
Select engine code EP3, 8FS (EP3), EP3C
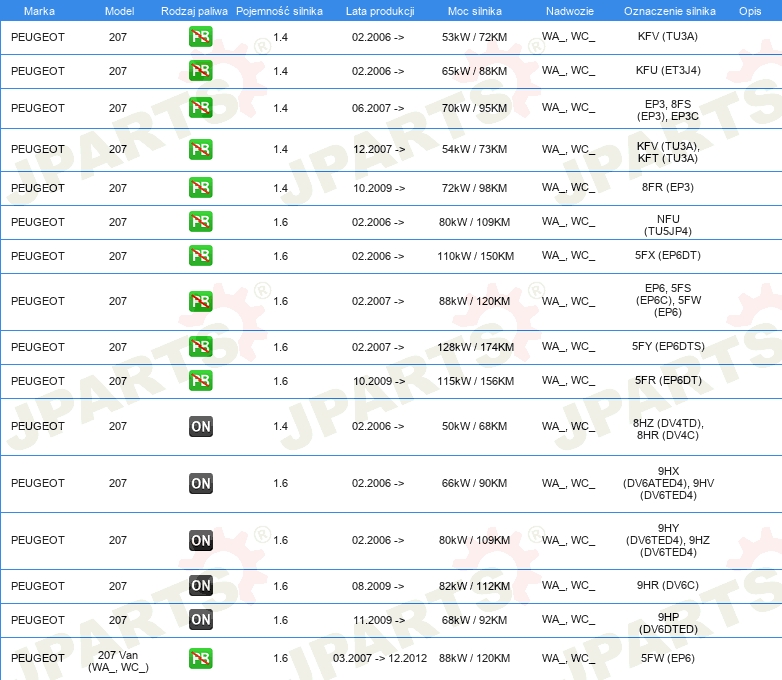[668, 110]
